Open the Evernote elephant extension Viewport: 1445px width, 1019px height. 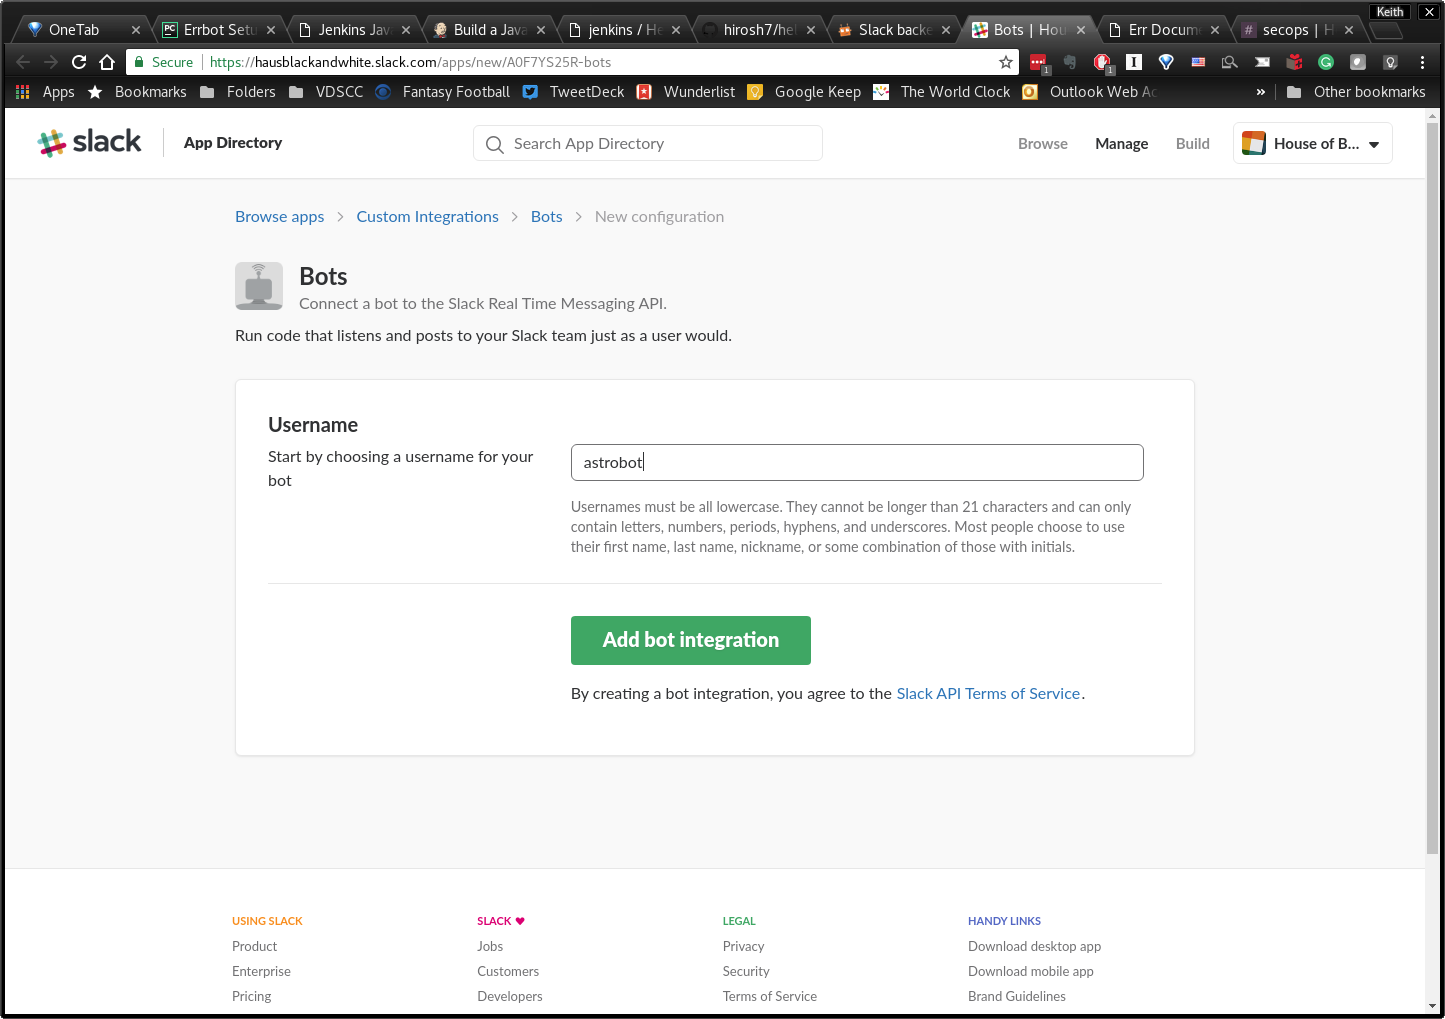pos(1070,62)
